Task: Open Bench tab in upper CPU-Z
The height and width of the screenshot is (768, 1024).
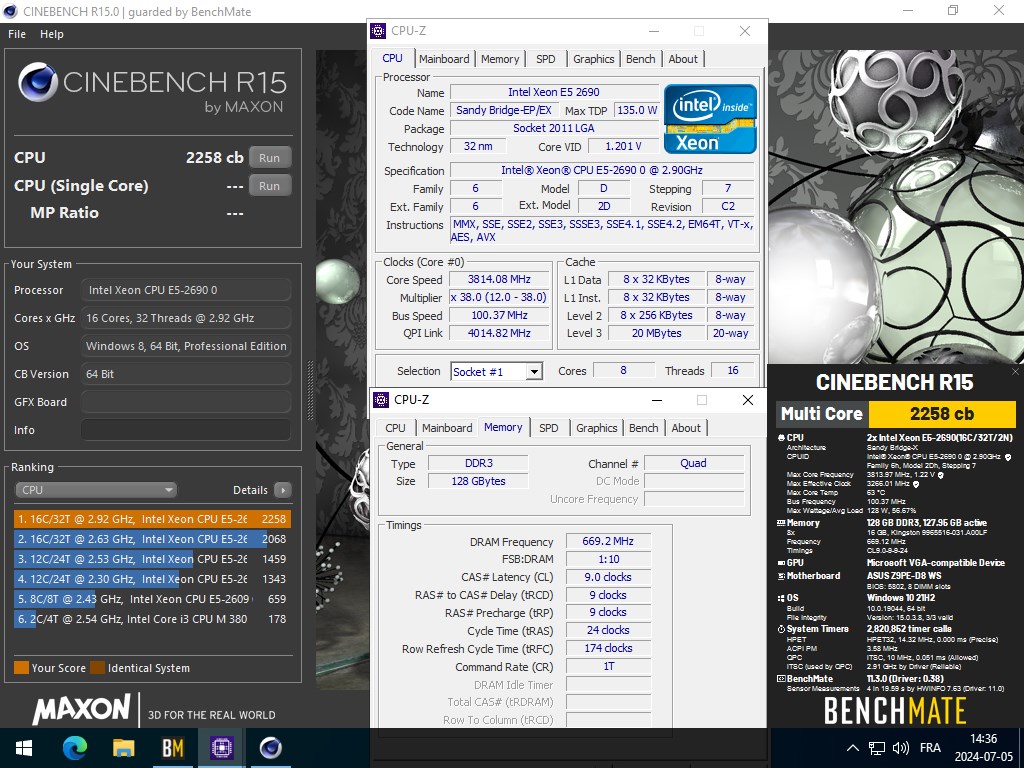Action: click(641, 59)
